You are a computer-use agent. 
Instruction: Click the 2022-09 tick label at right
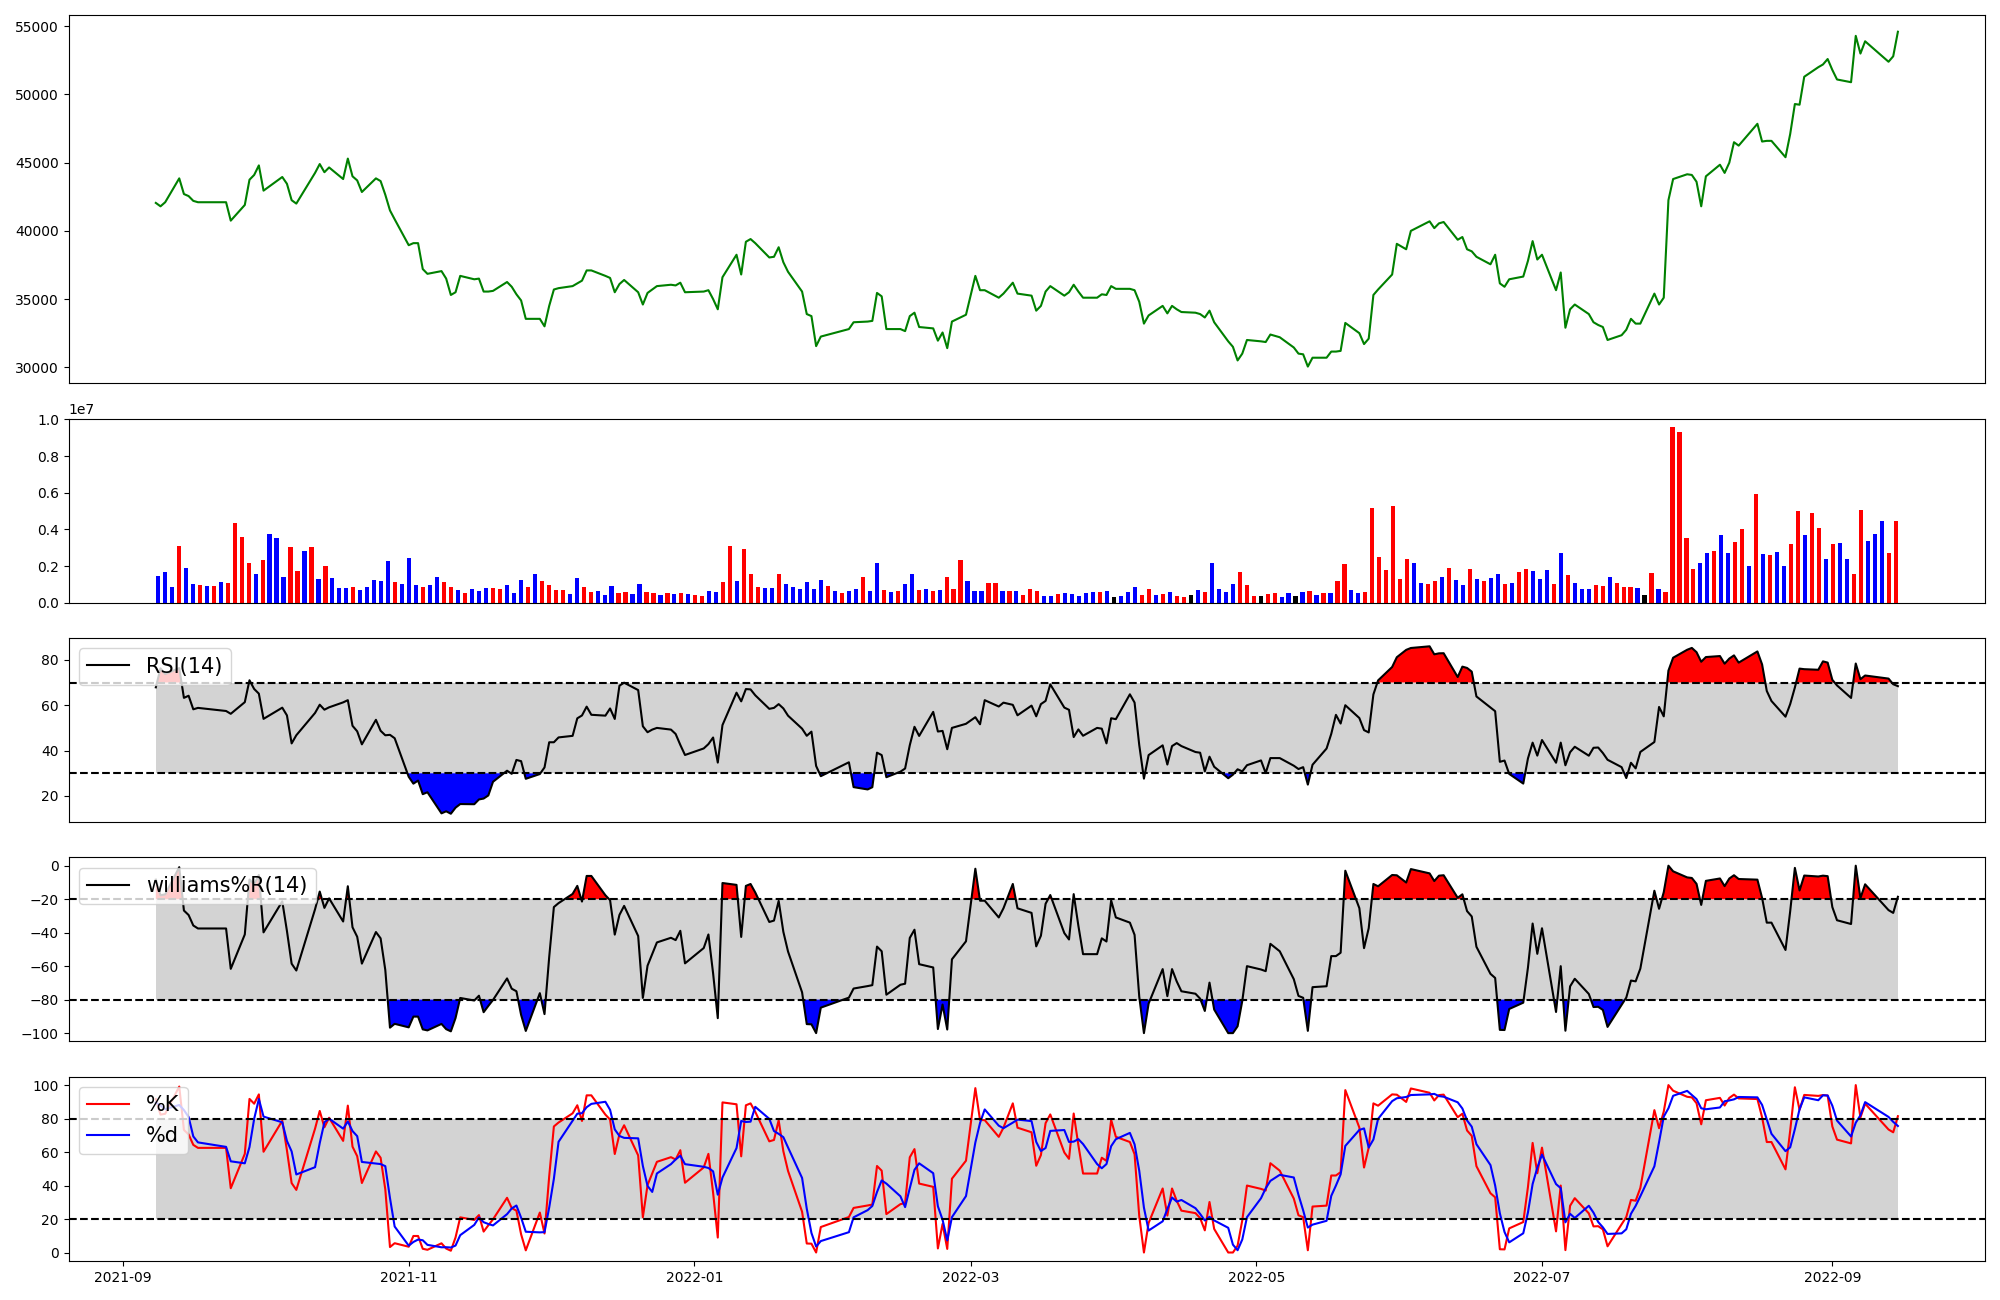click(1831, 1277)
